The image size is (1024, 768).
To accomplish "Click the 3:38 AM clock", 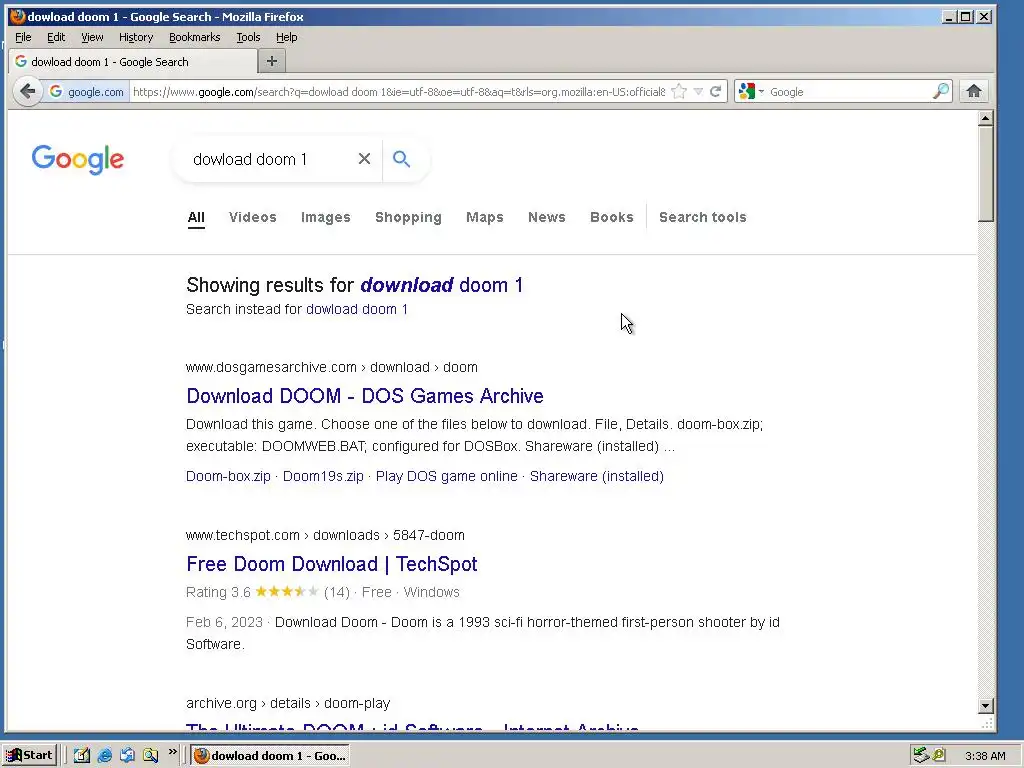I will [x=985, y=756].
